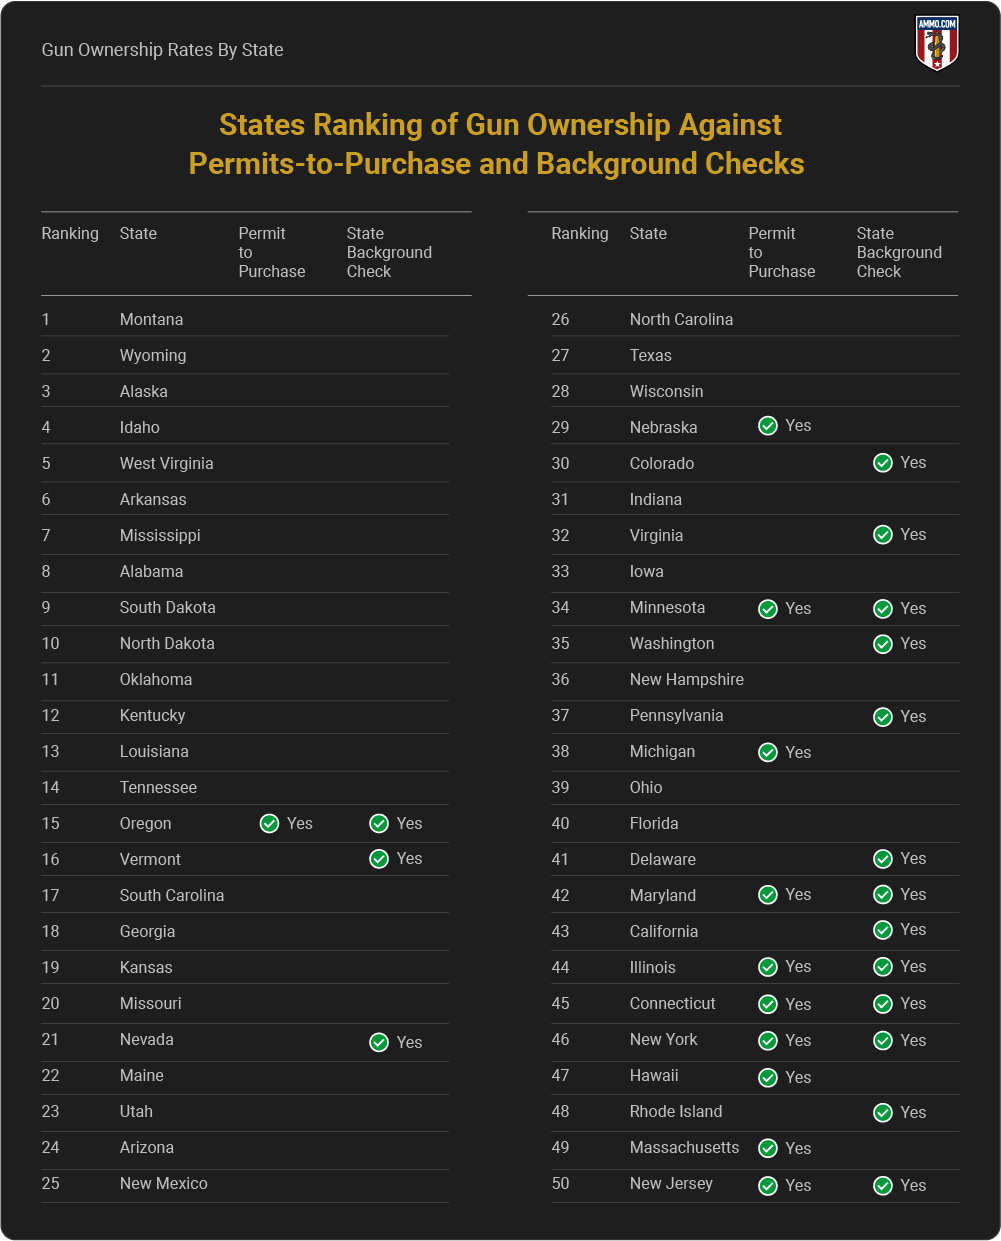Click Nebraska's Permit to Purchase checkmark

tap(768, 426)
